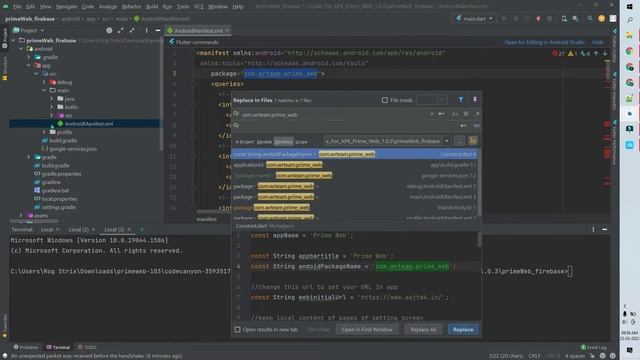Toggle Match Case in the search field

455,114
